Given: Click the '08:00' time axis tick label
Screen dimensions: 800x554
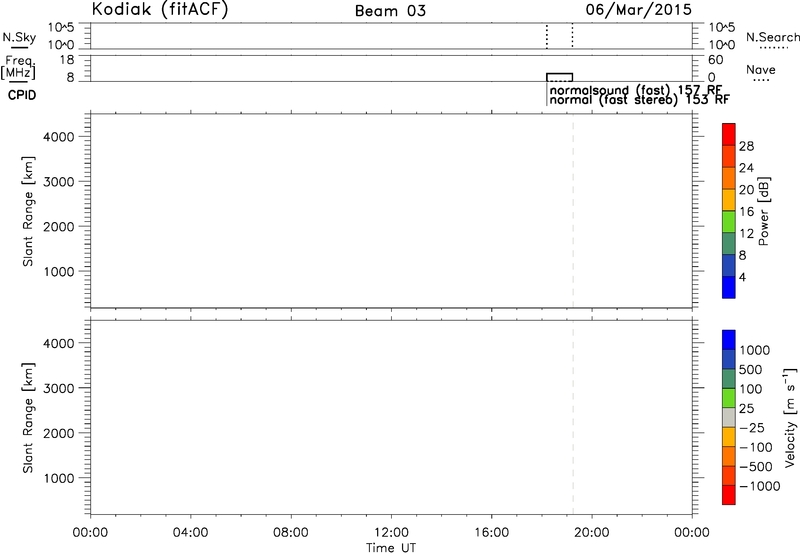Looking at the screenshot, I should (x=291, y=533).
